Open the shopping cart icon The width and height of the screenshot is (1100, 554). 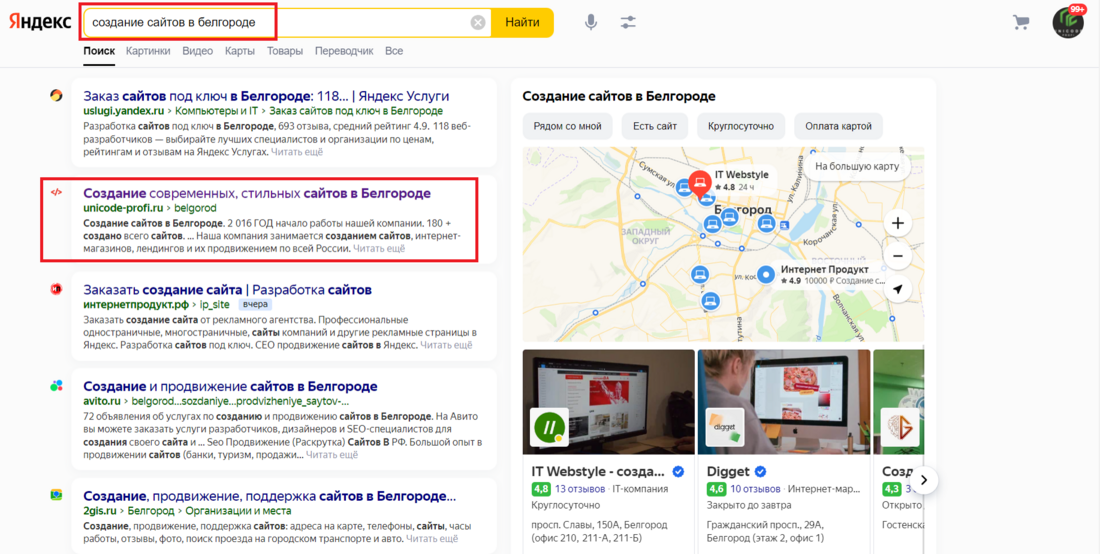click(1021, 22)
